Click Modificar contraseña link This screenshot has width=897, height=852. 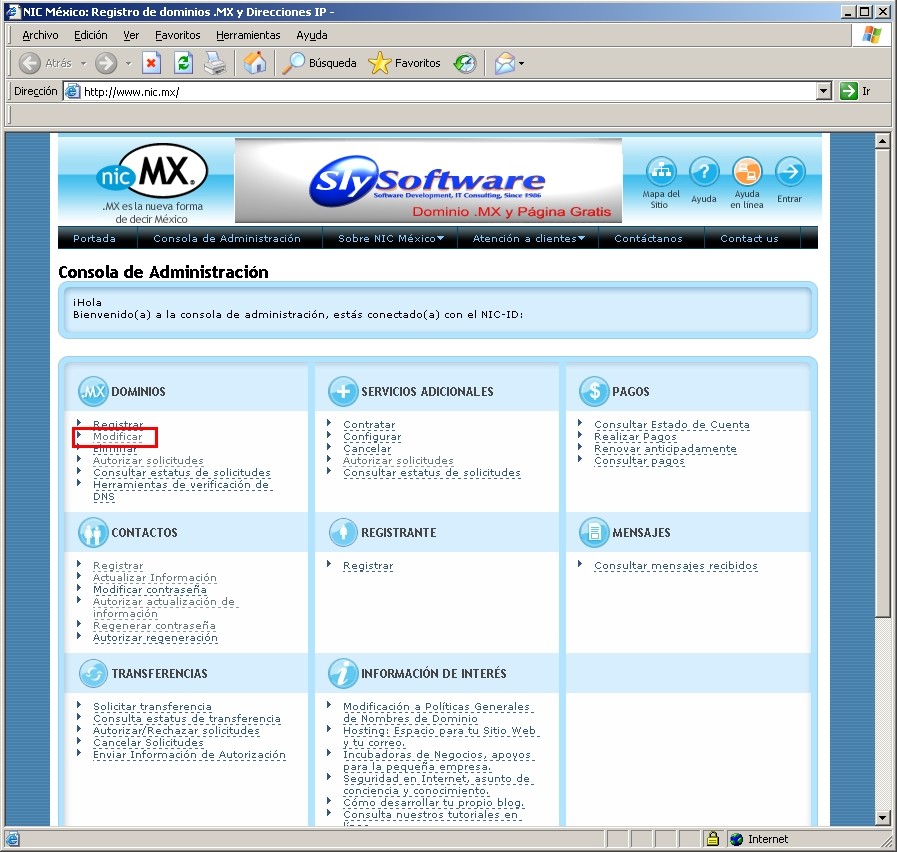(x=150, y=589)
